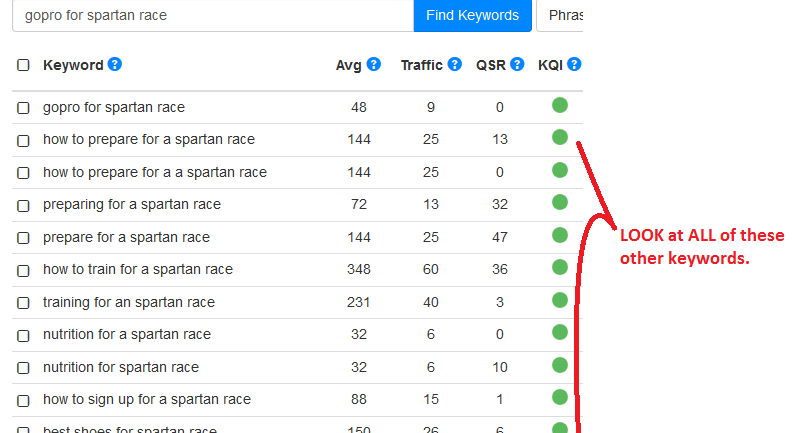Screen dimensions: 793x433
Task: Open the Phrase dropdown beside Find Keywords
Action: tap(560, 16)
